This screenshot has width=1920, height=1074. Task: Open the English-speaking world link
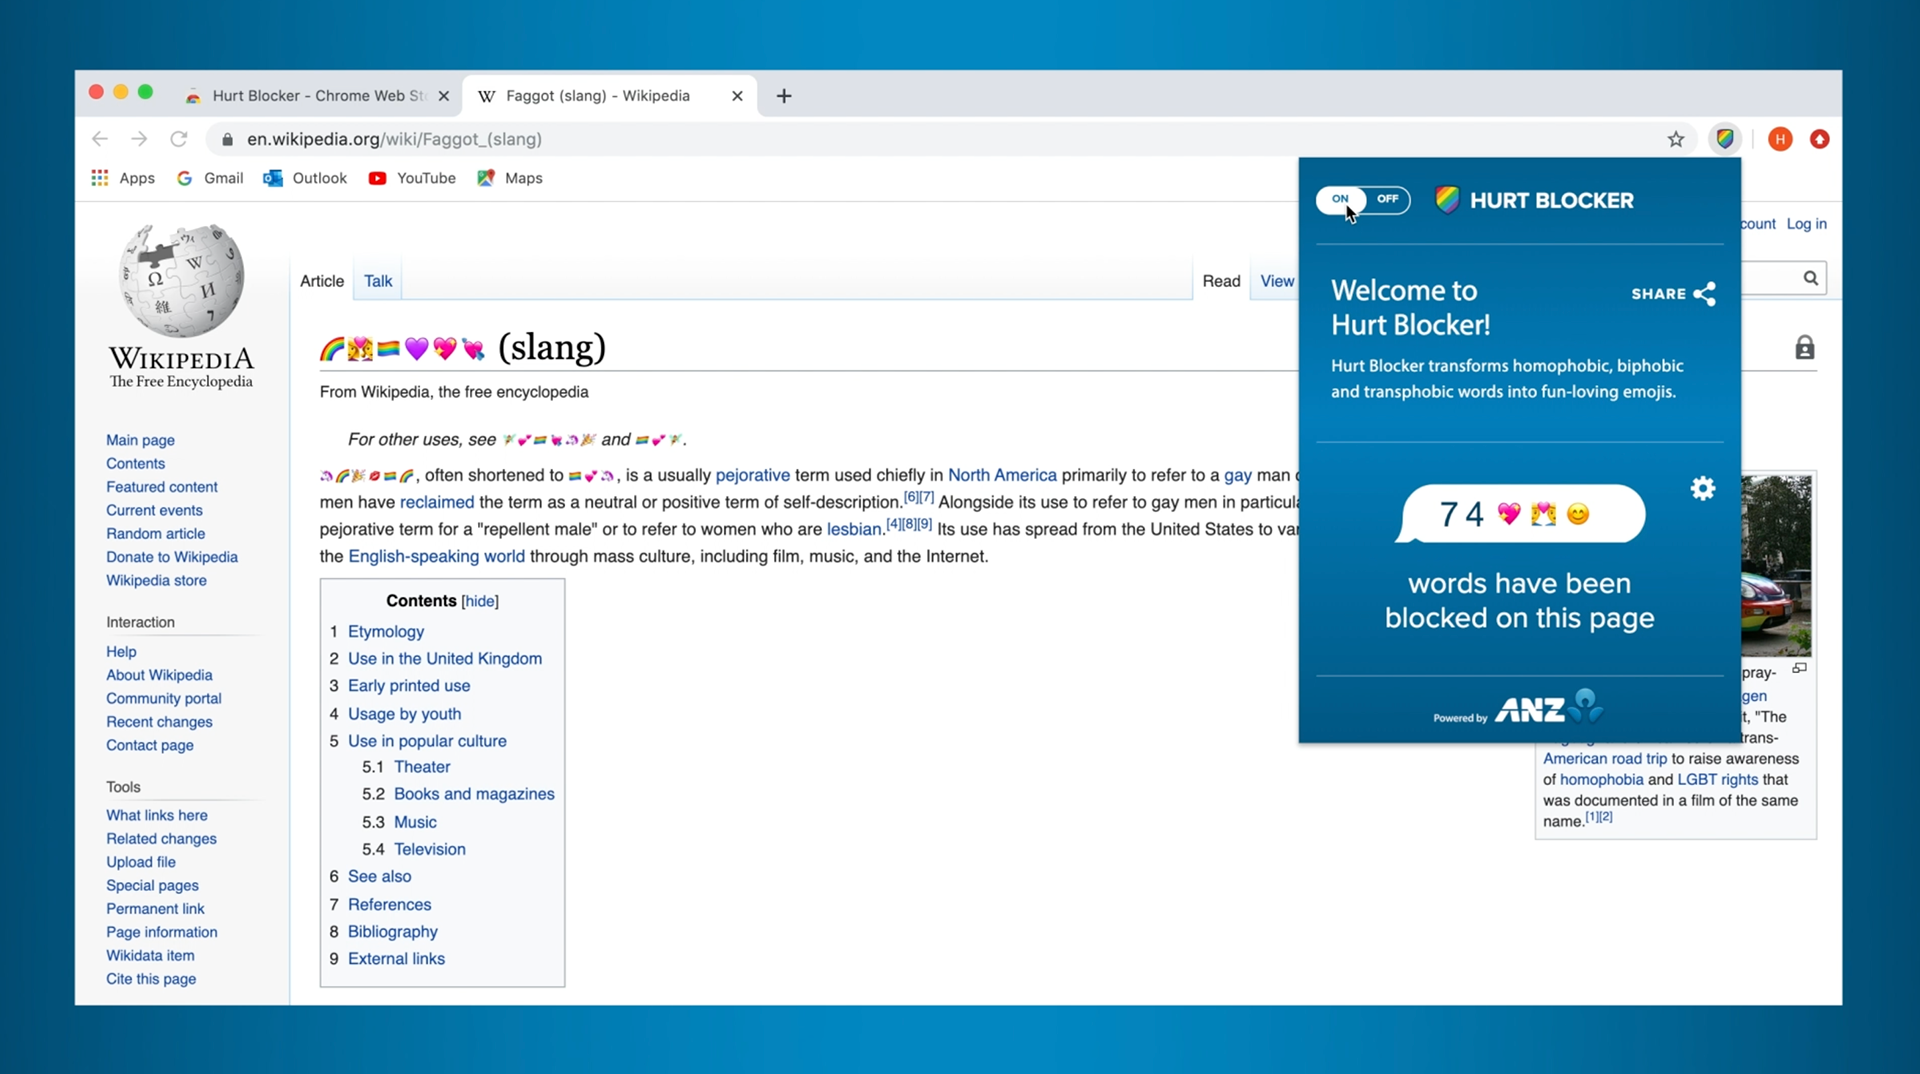point(436,556)
